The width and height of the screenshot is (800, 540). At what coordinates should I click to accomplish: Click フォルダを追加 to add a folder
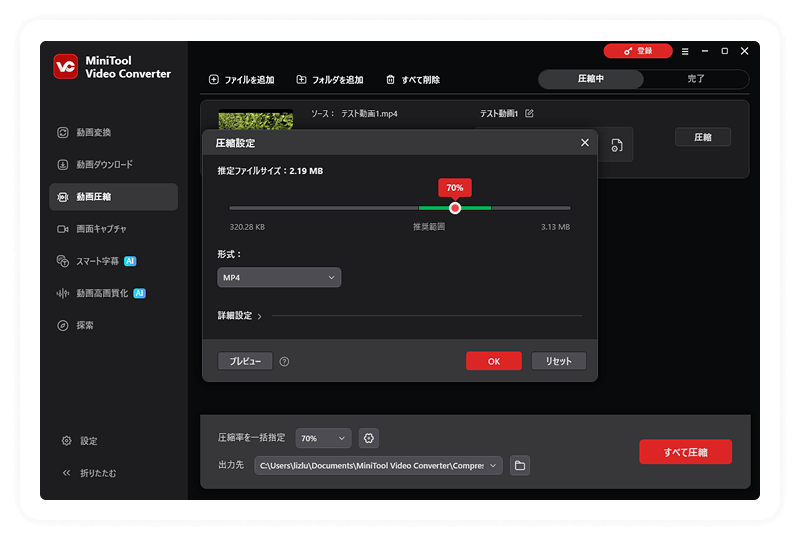330,80
